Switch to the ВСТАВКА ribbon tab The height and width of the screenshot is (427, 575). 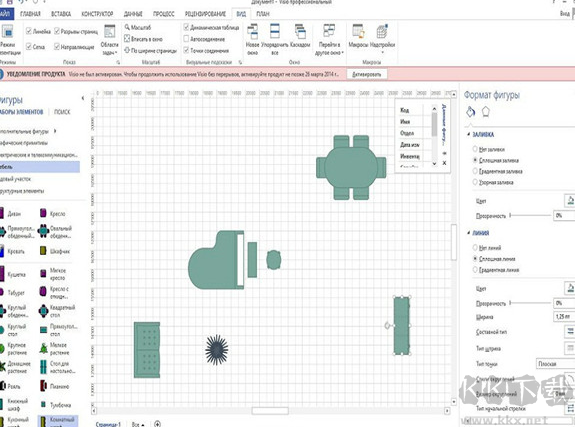[x=61, y=14]
